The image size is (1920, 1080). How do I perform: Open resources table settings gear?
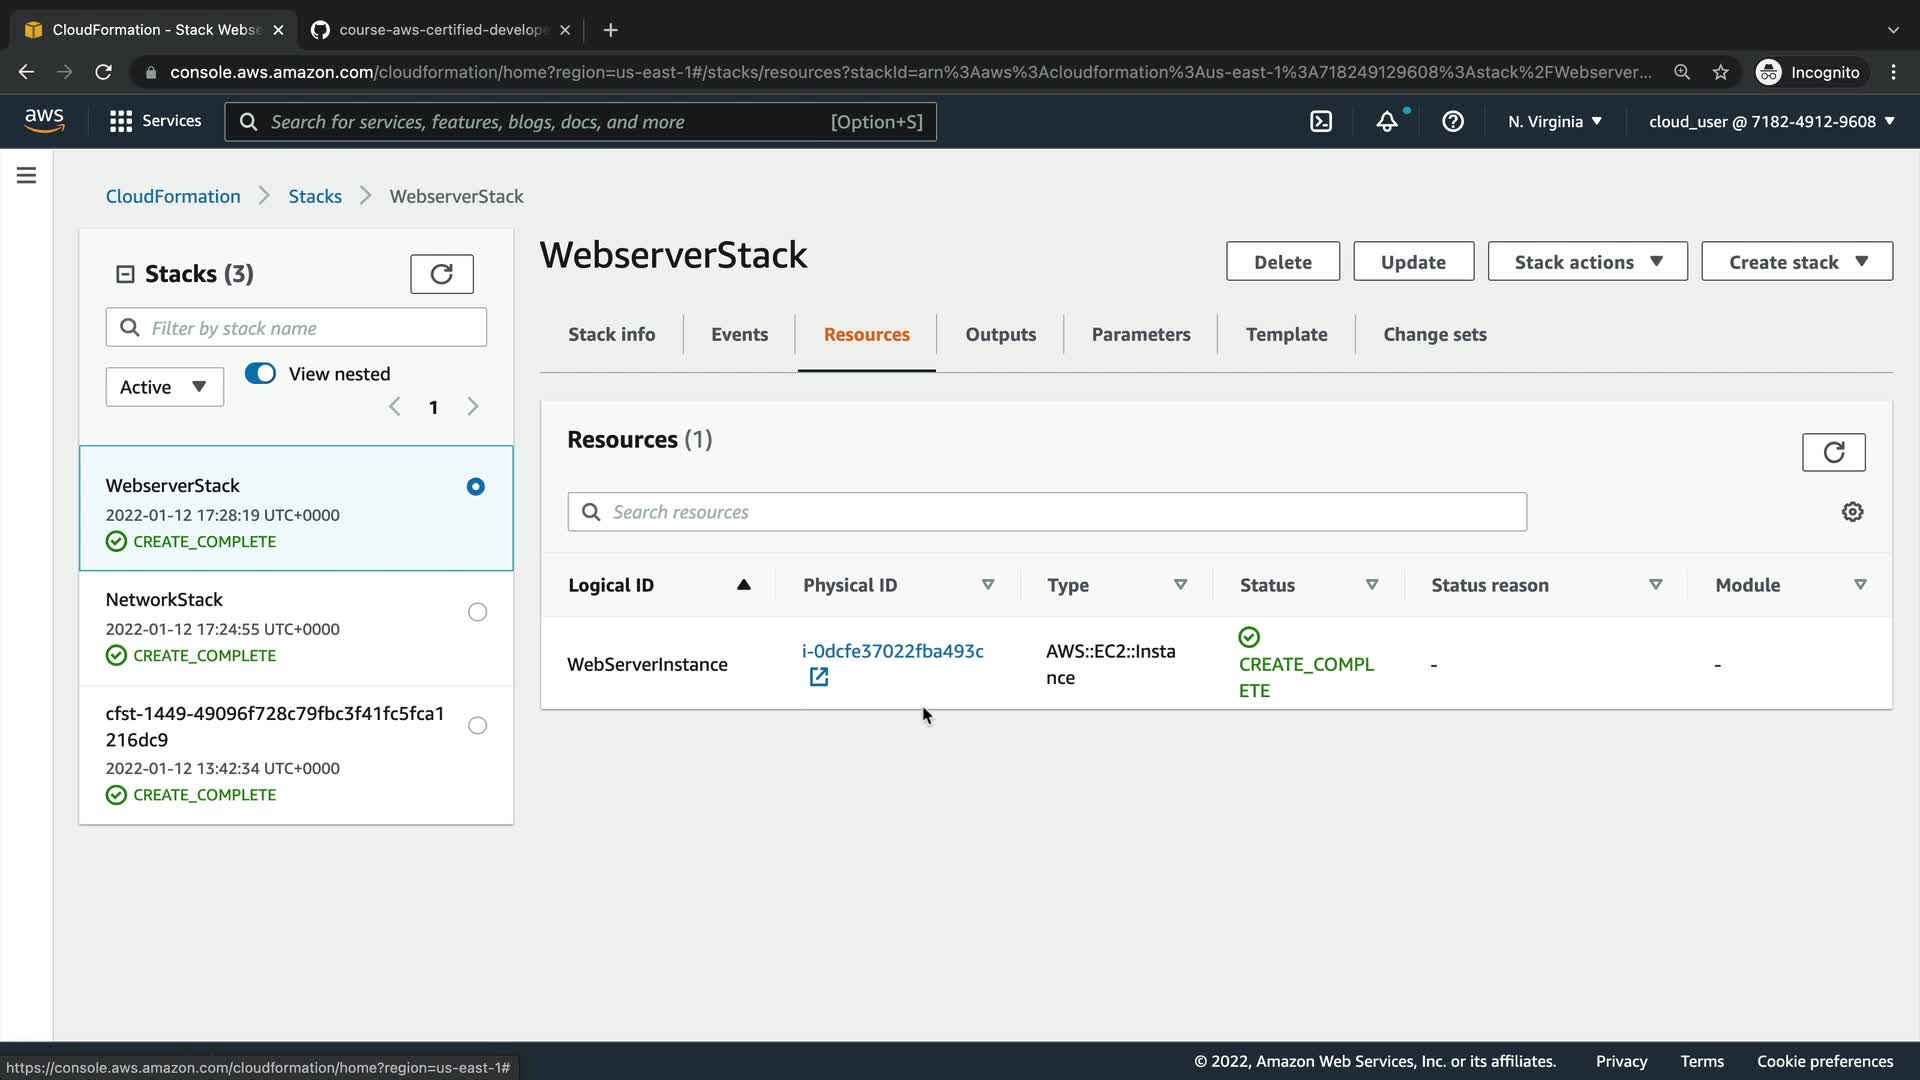point(1852,512)
